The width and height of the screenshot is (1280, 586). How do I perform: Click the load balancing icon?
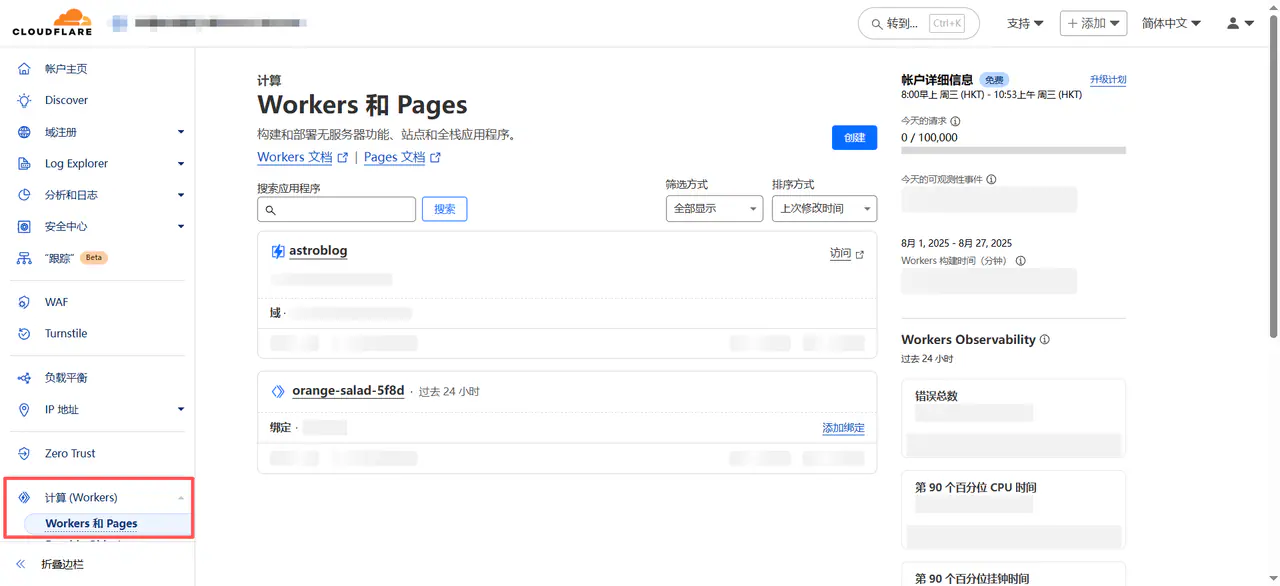click(x=24, y=378)
